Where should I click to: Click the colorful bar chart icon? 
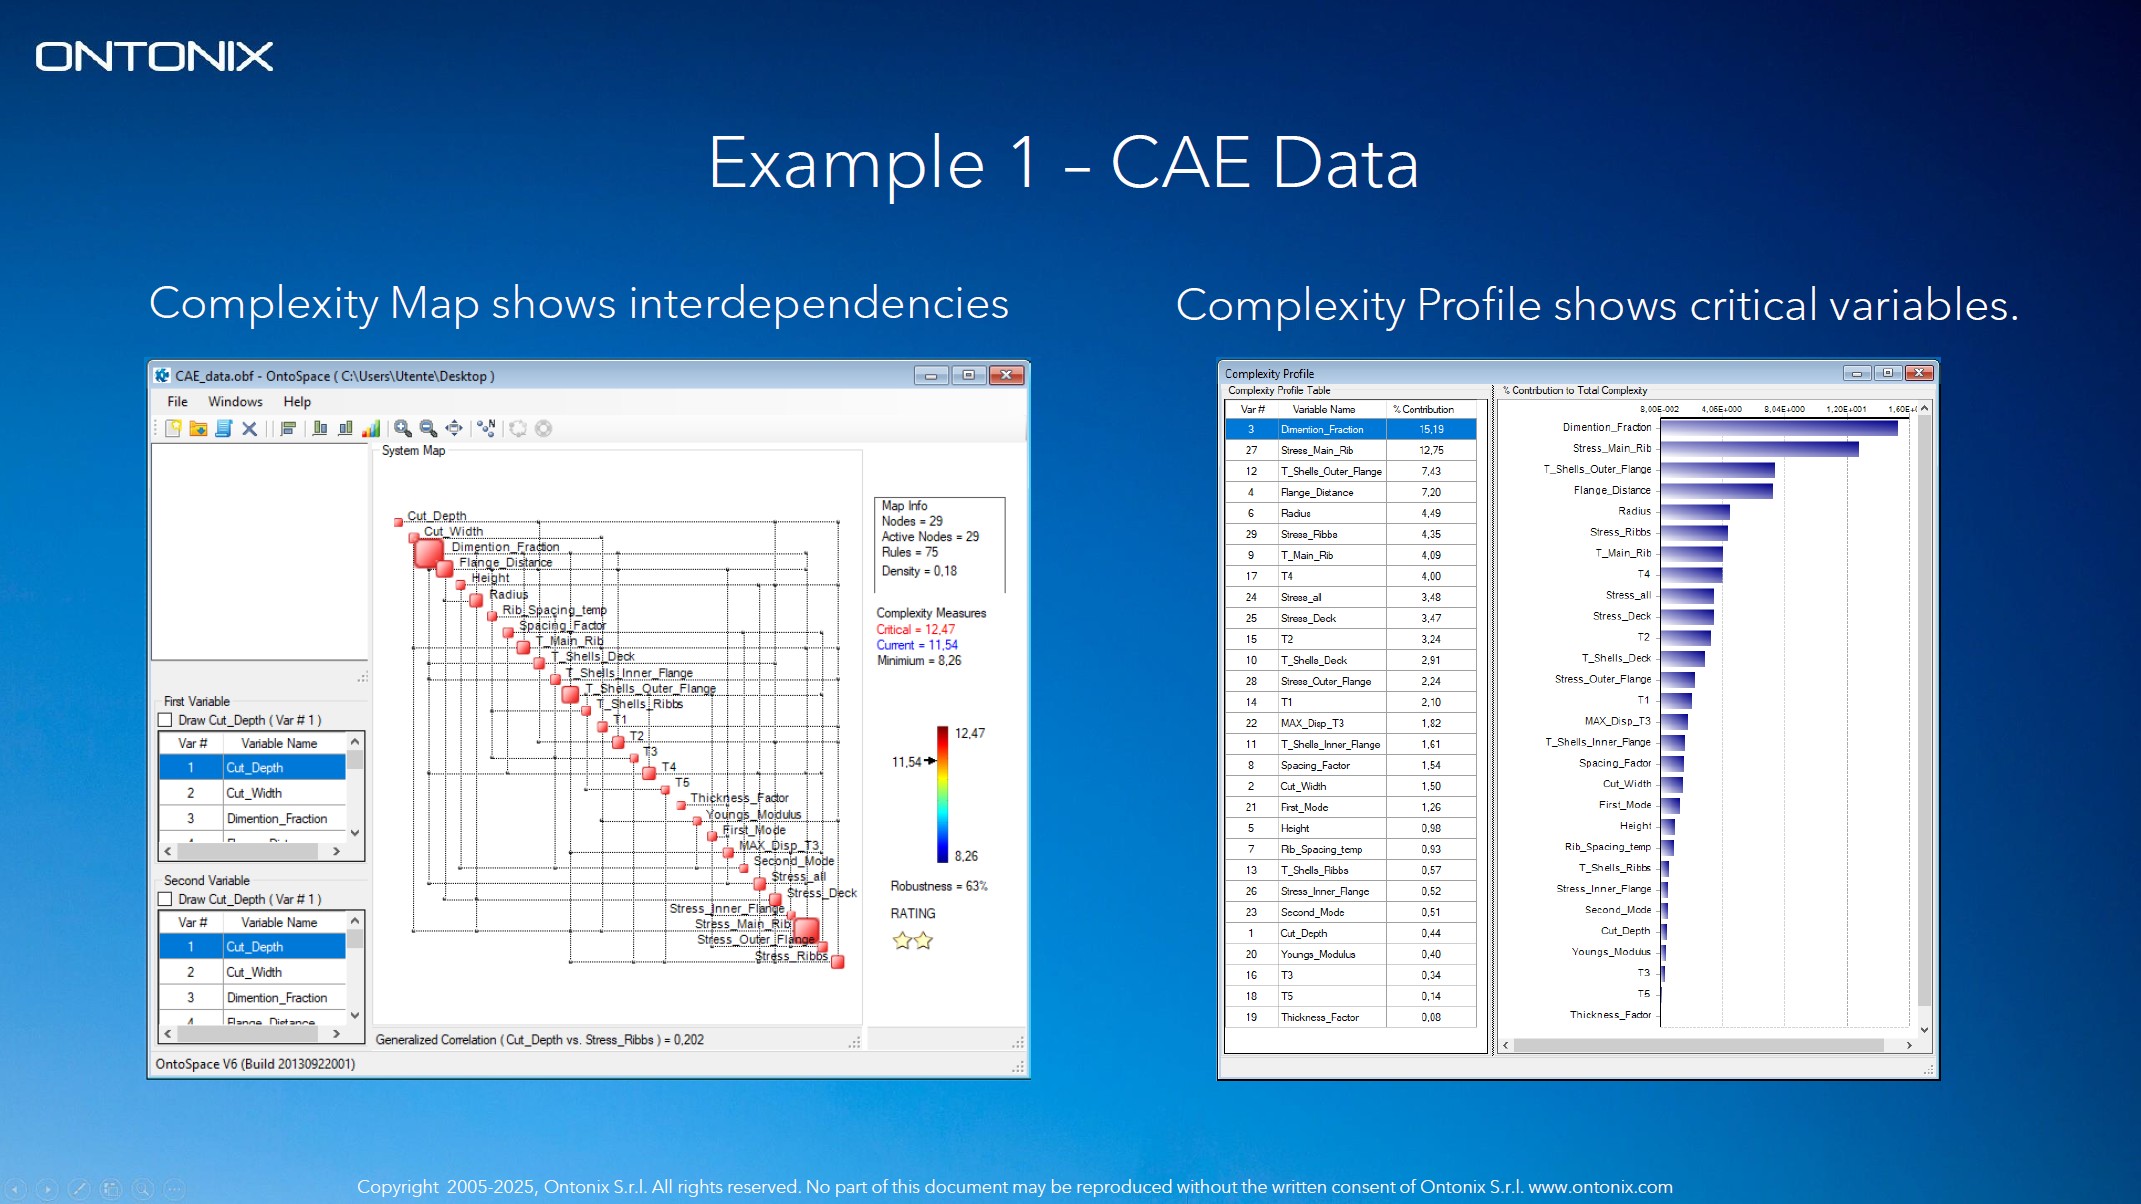coord(371,428)
